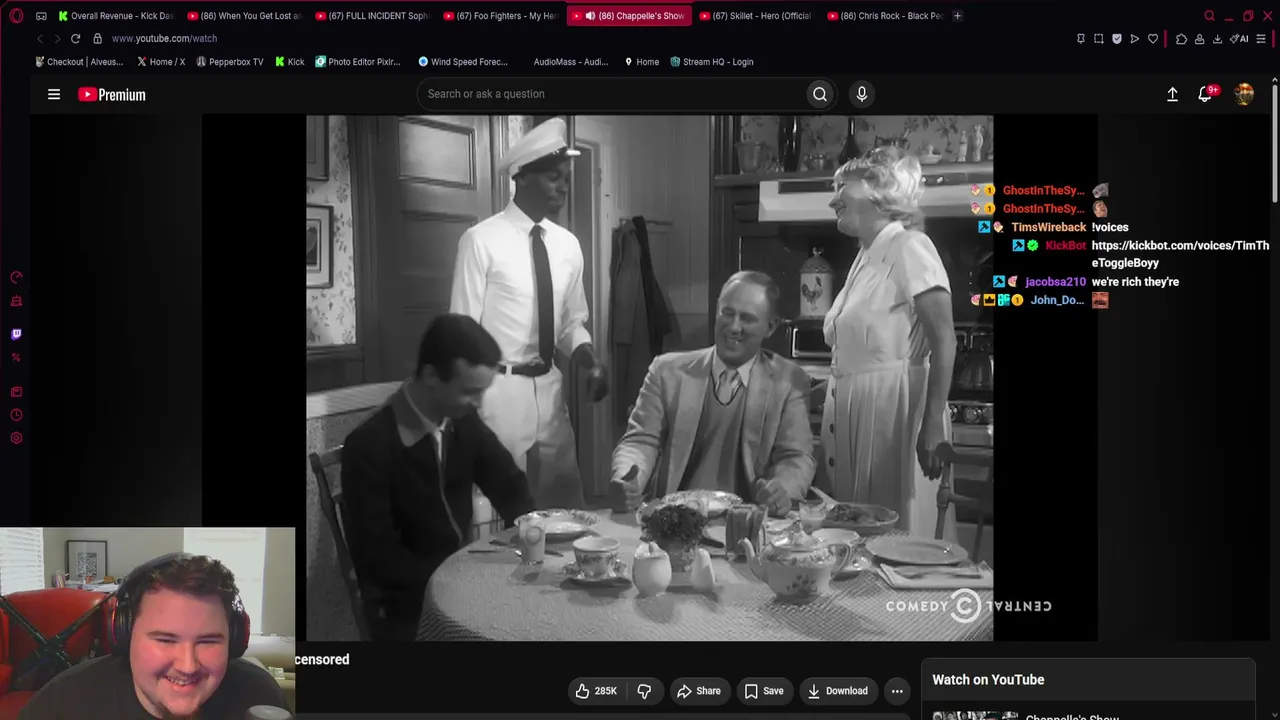The width and height of the screenshot is (1280, 720).
Task: Click jacobsa210 username in chat
Action: click(1055, 282)
